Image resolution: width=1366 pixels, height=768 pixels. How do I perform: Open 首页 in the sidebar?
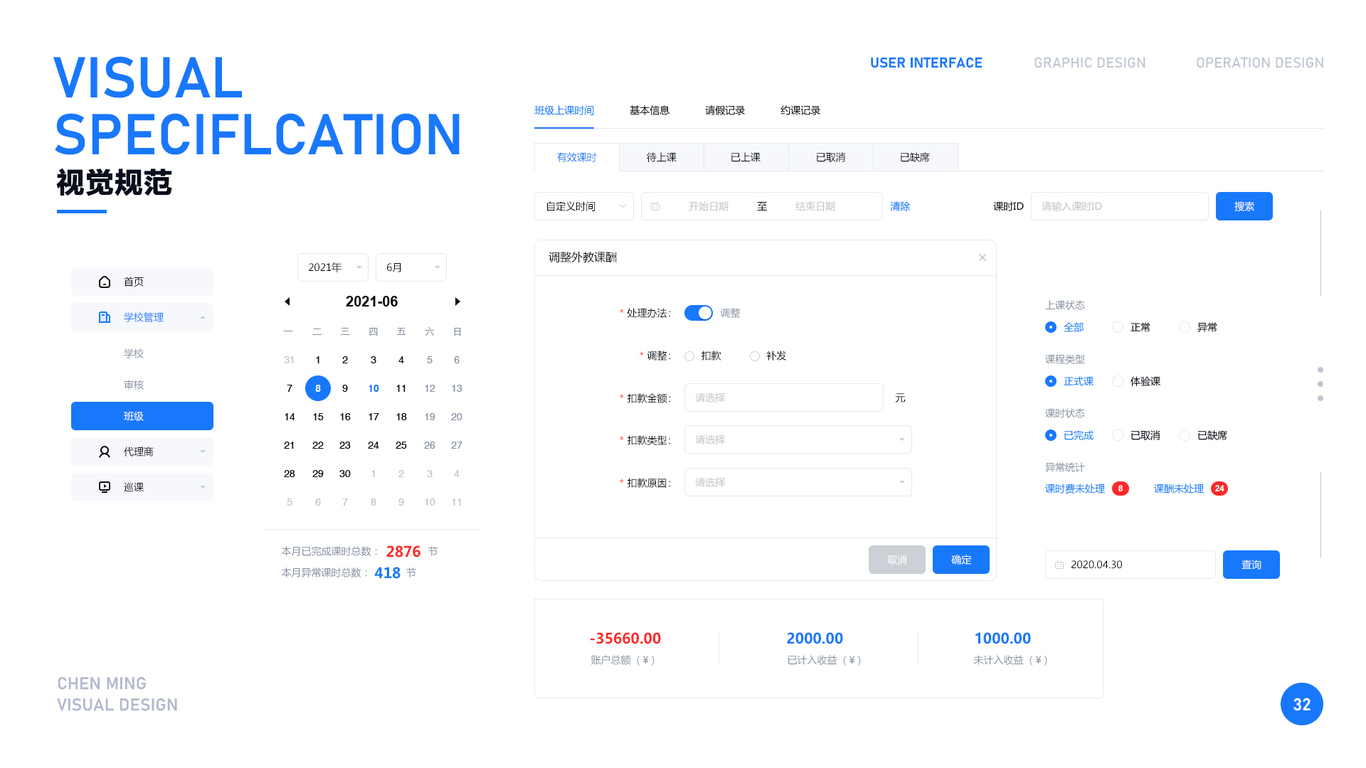(142, 282)
